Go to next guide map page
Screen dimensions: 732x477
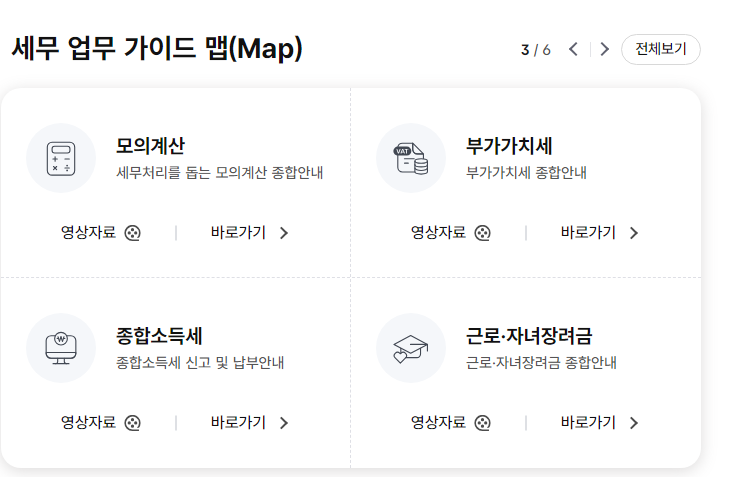604,50
